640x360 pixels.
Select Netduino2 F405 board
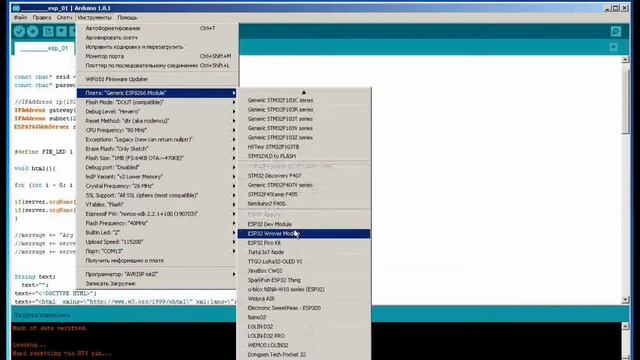[304, 203]
